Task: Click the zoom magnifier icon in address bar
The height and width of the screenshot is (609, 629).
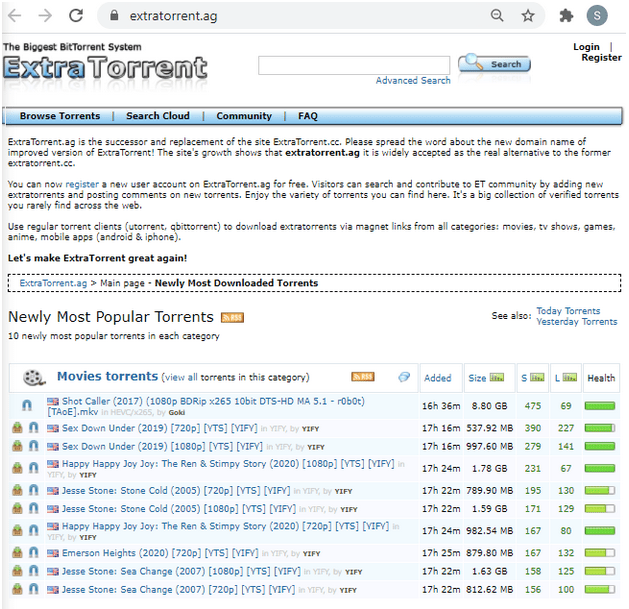Action: pyautogui.click(x=497, y=16)
